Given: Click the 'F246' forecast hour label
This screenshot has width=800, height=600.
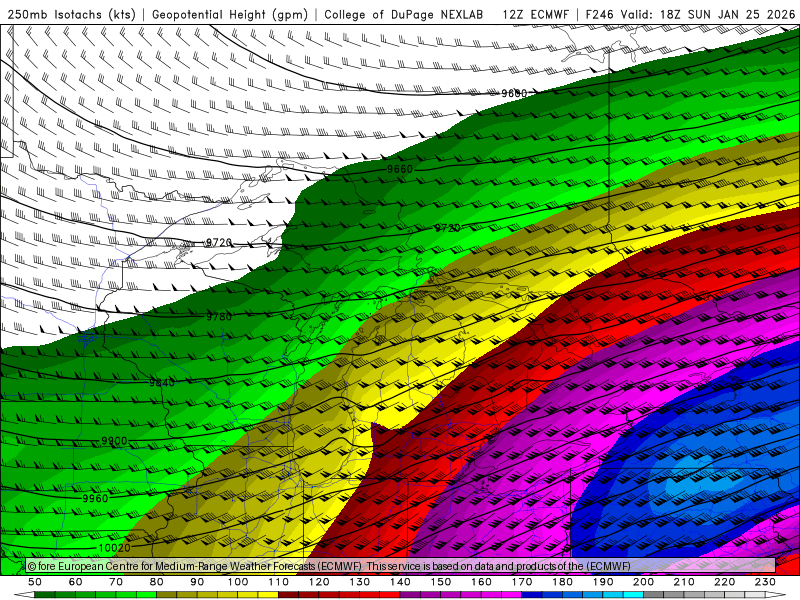Looking at the screenshot, I should pos(599,14).
